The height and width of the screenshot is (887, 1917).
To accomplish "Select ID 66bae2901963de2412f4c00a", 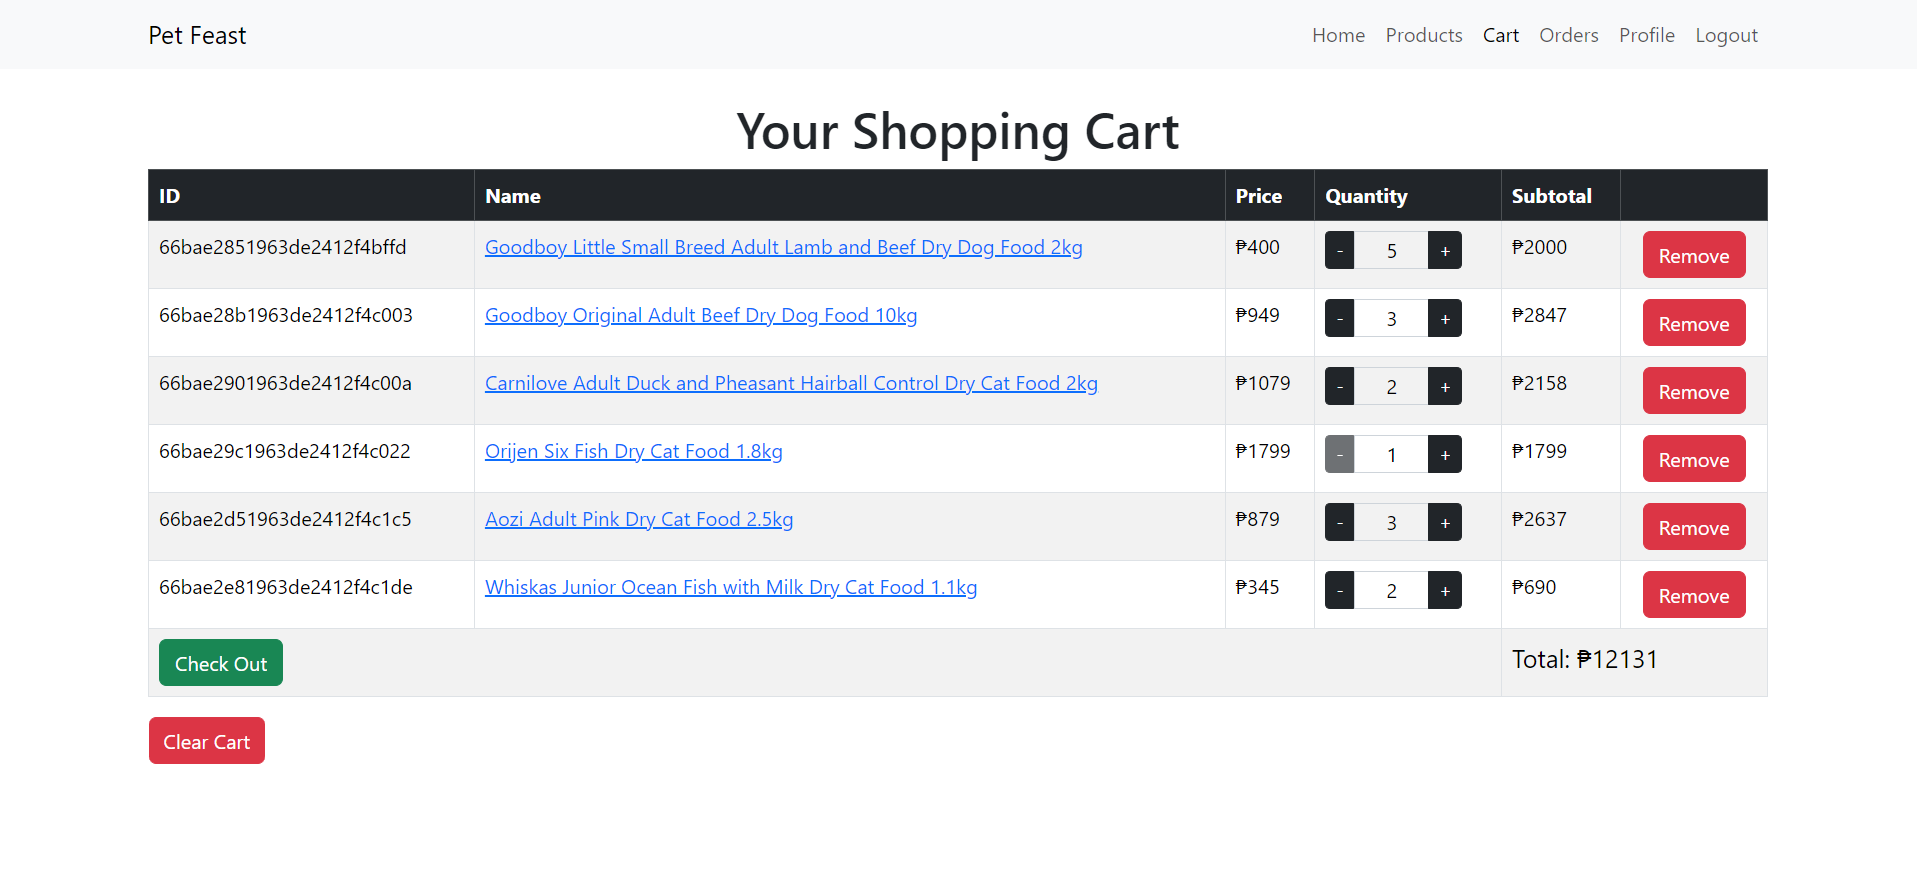I will (285, 383).
